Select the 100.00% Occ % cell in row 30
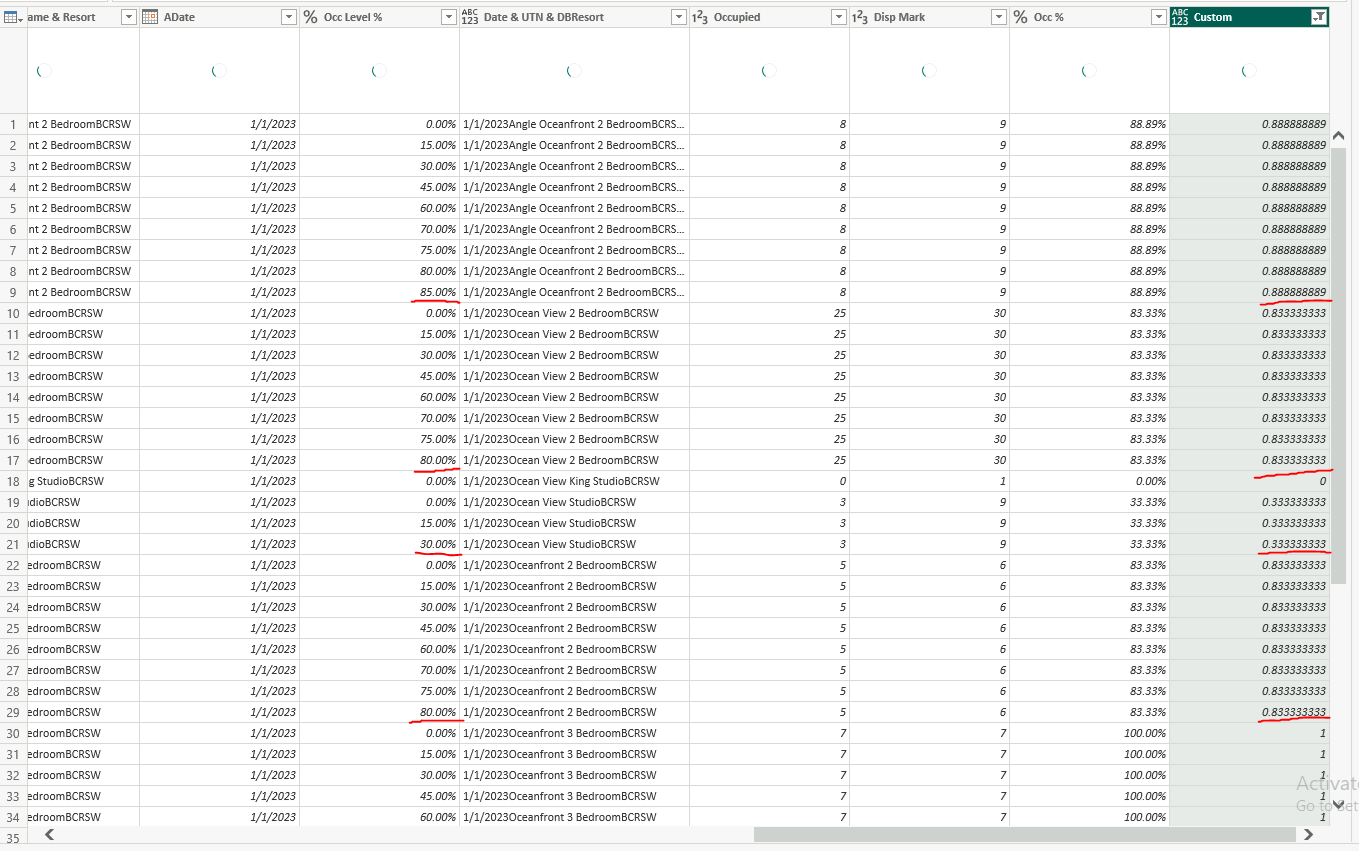This screenshot has height=851, width=1359. tap(1089, 733)
